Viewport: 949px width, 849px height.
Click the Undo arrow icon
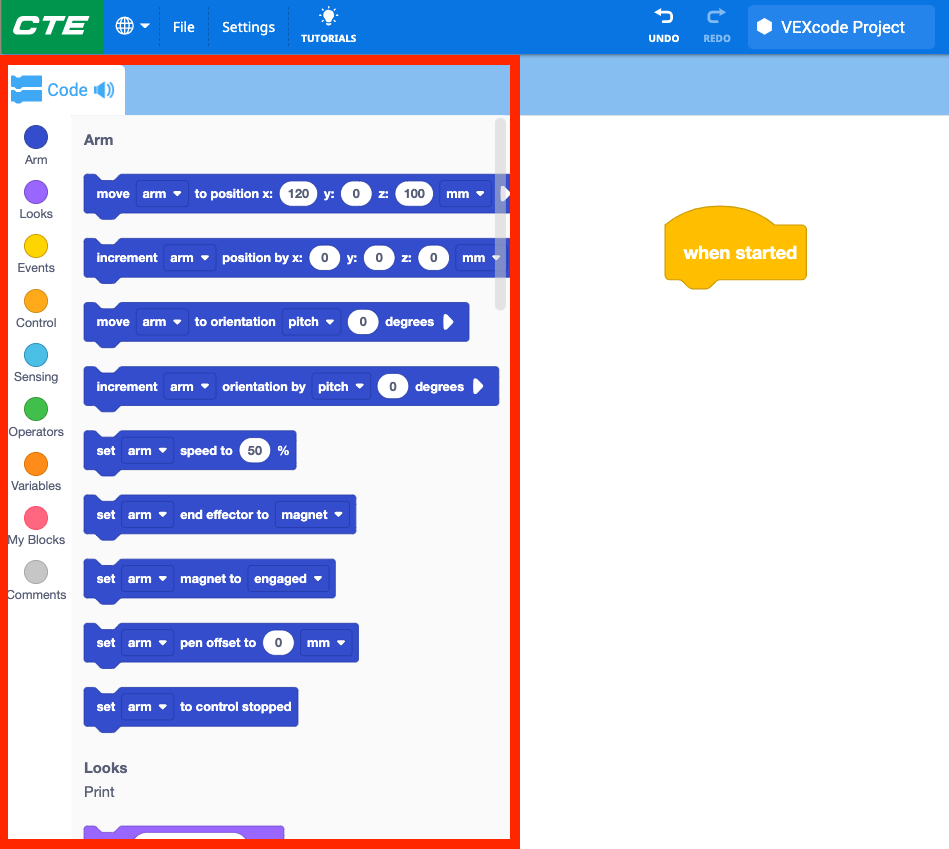[x=663, y=17]
